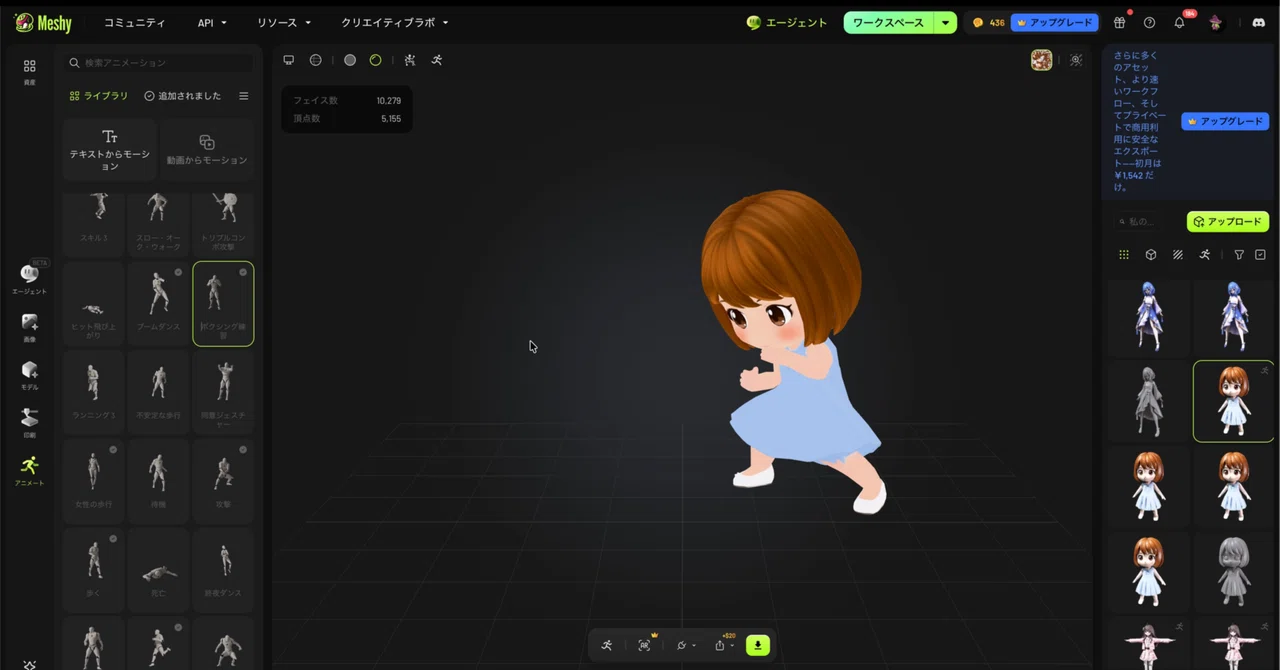Image resolution: width=1280 pixels, height=670 pixels.
Task: Click the アップグレード button in promo banner
Action: coord(1225,121)
